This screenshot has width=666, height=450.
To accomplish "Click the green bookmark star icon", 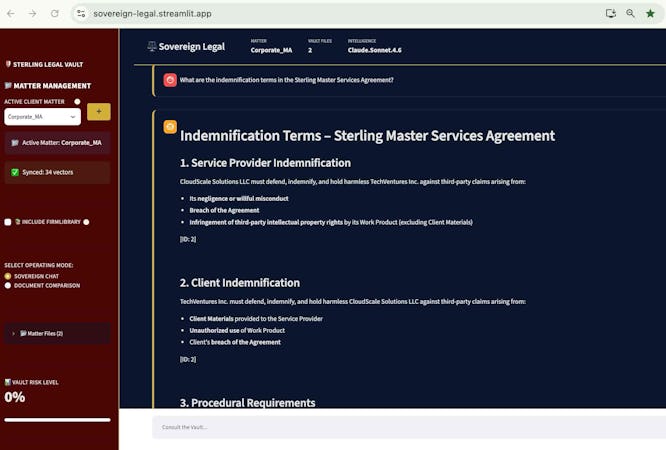I will (x=650, y=14).
